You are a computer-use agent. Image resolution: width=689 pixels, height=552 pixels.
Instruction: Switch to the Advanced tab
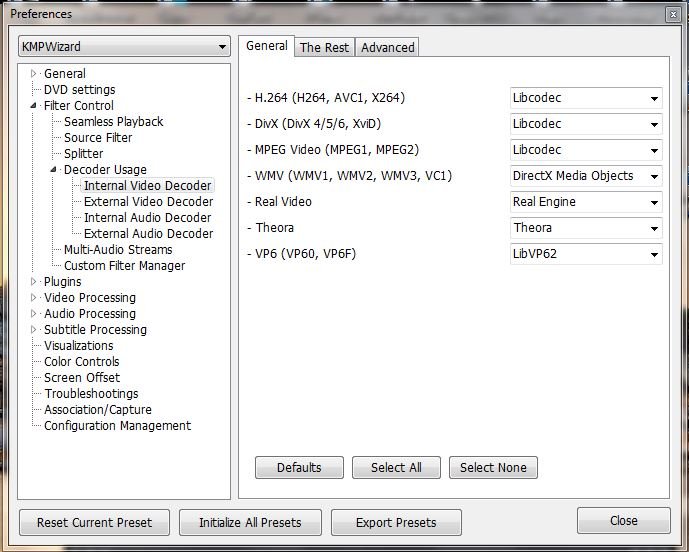(387, 47)
